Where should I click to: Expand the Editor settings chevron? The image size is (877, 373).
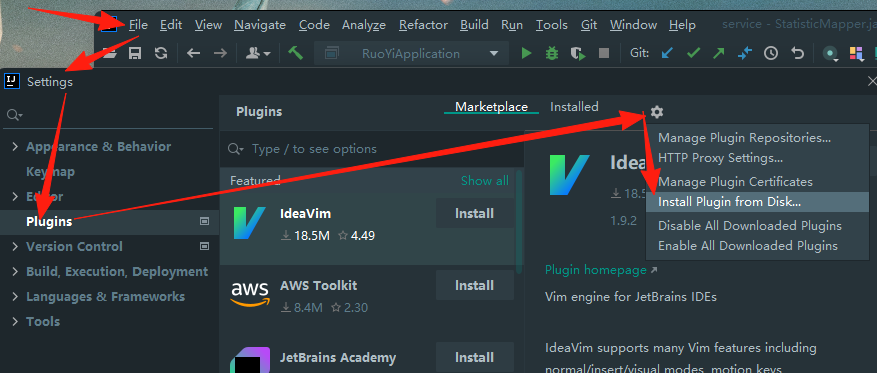click(15, 196)
